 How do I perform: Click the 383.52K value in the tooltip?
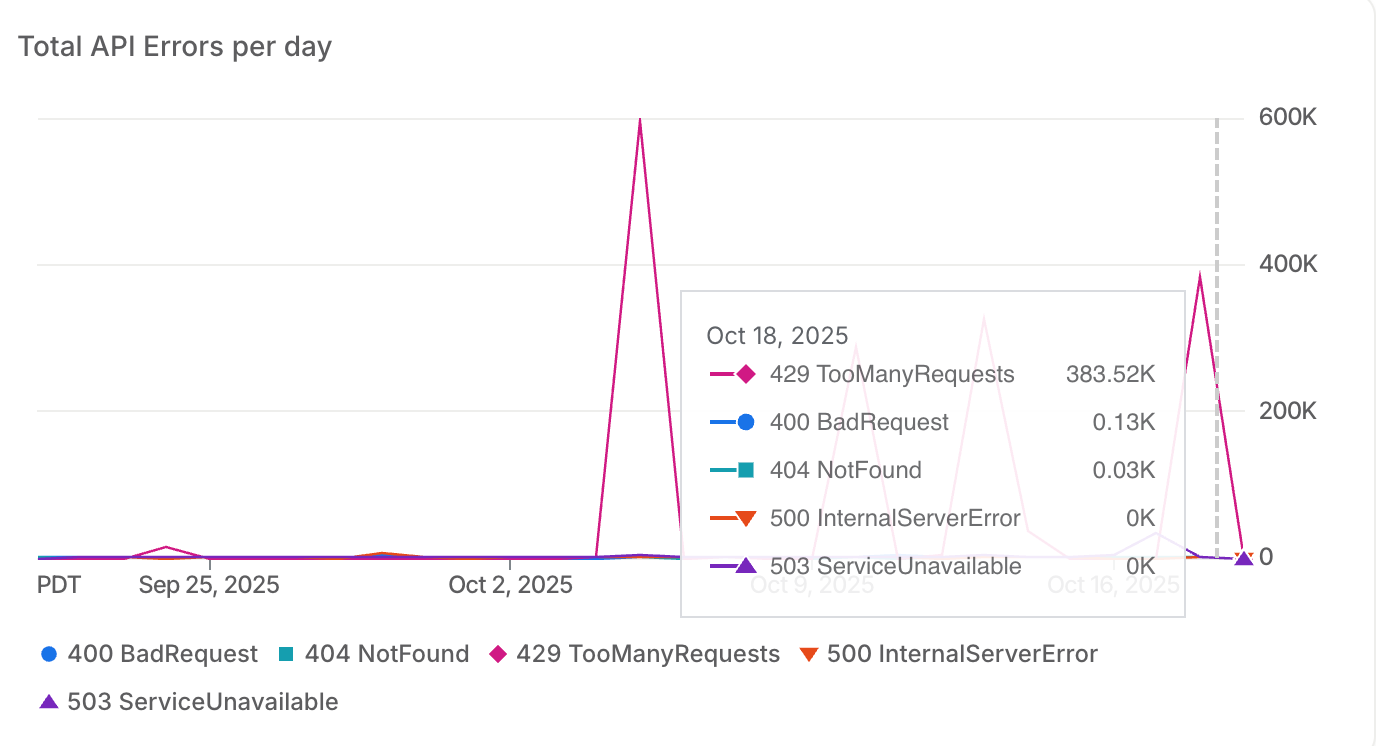1110,375
